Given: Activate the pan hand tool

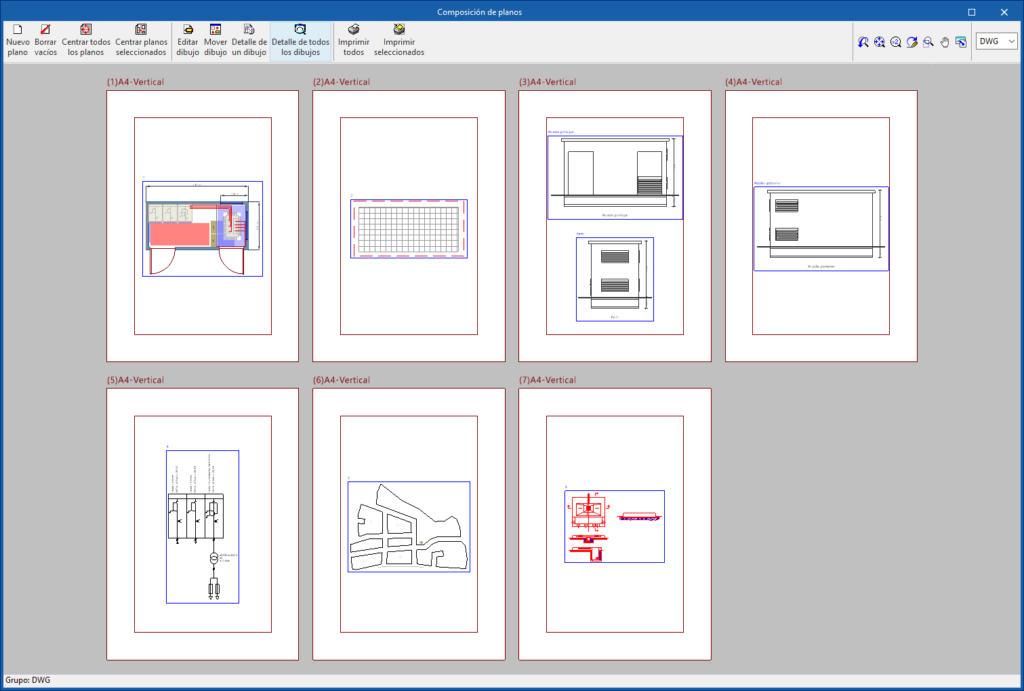Looking at the screenshot, I should click(944, 42).
